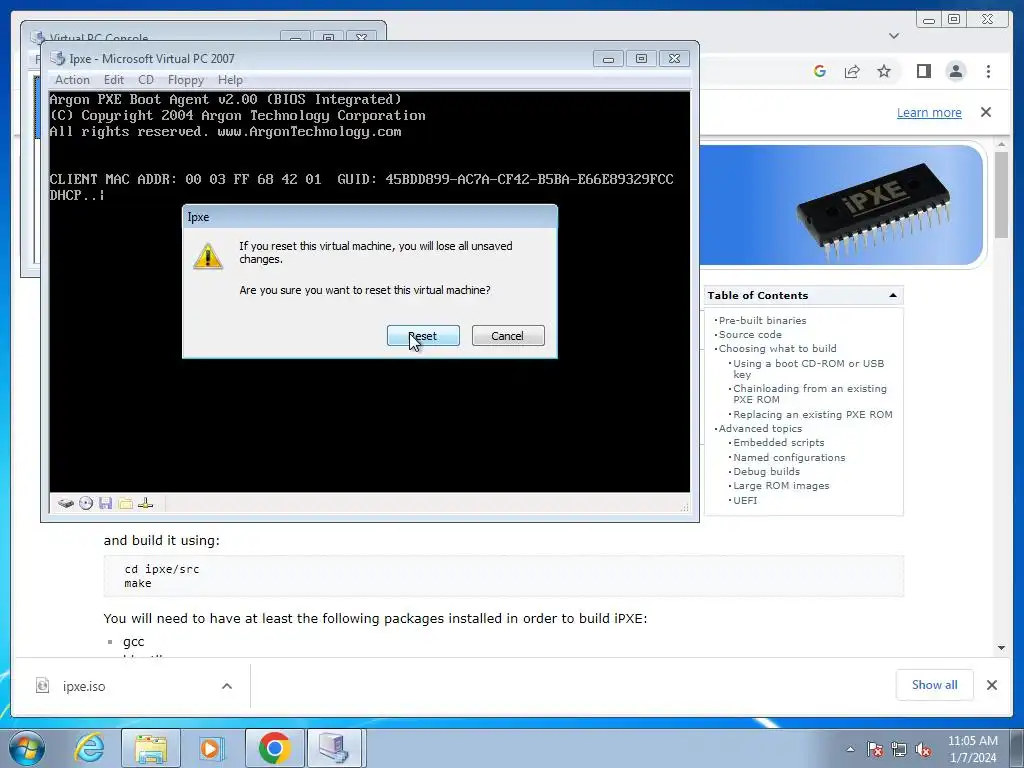
Task: Click the network adapter status icon in Virtual PC
Action: point(146,503)
